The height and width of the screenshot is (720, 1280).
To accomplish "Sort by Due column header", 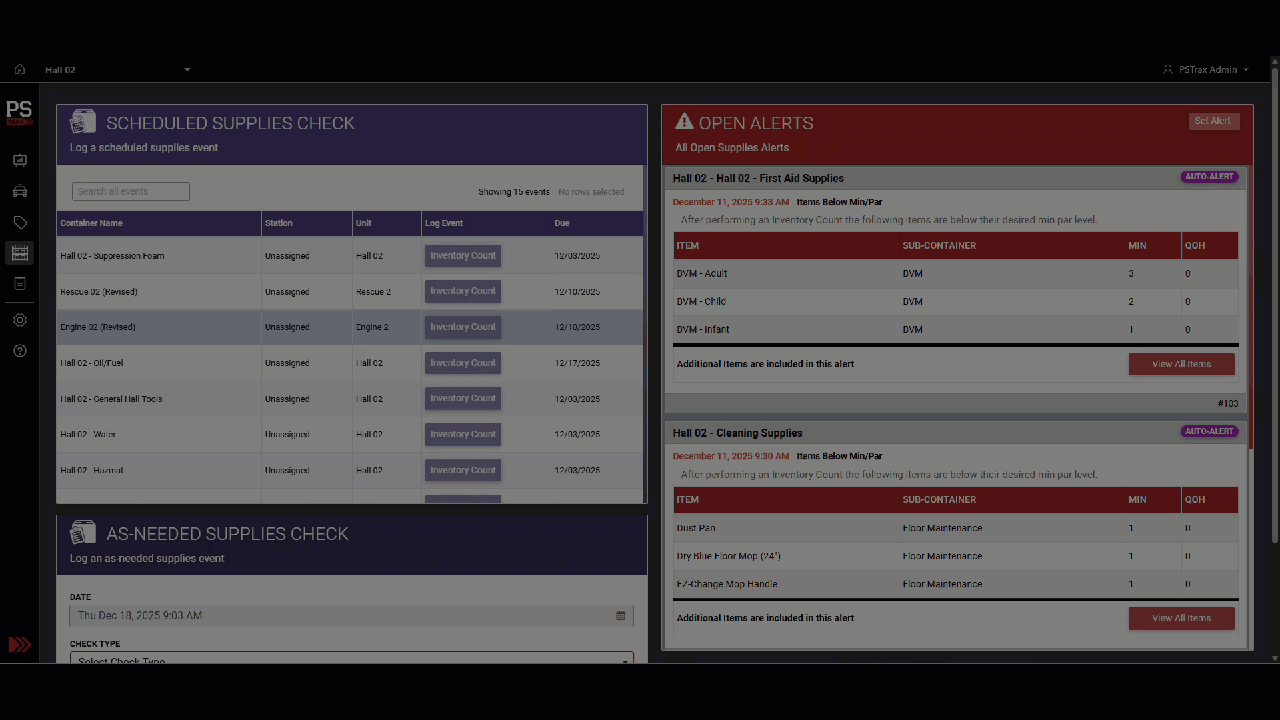I will (x=597, y=223).
